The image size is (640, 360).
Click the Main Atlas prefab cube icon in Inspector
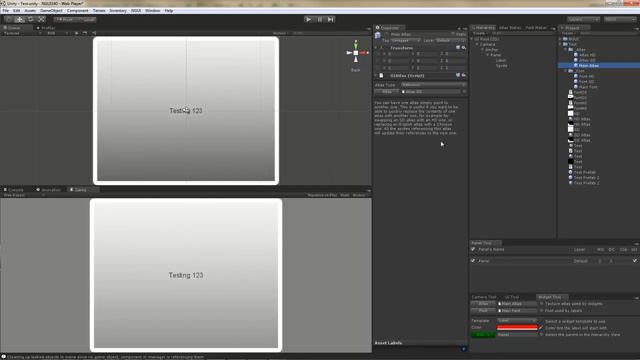click(x=378, y=36)
